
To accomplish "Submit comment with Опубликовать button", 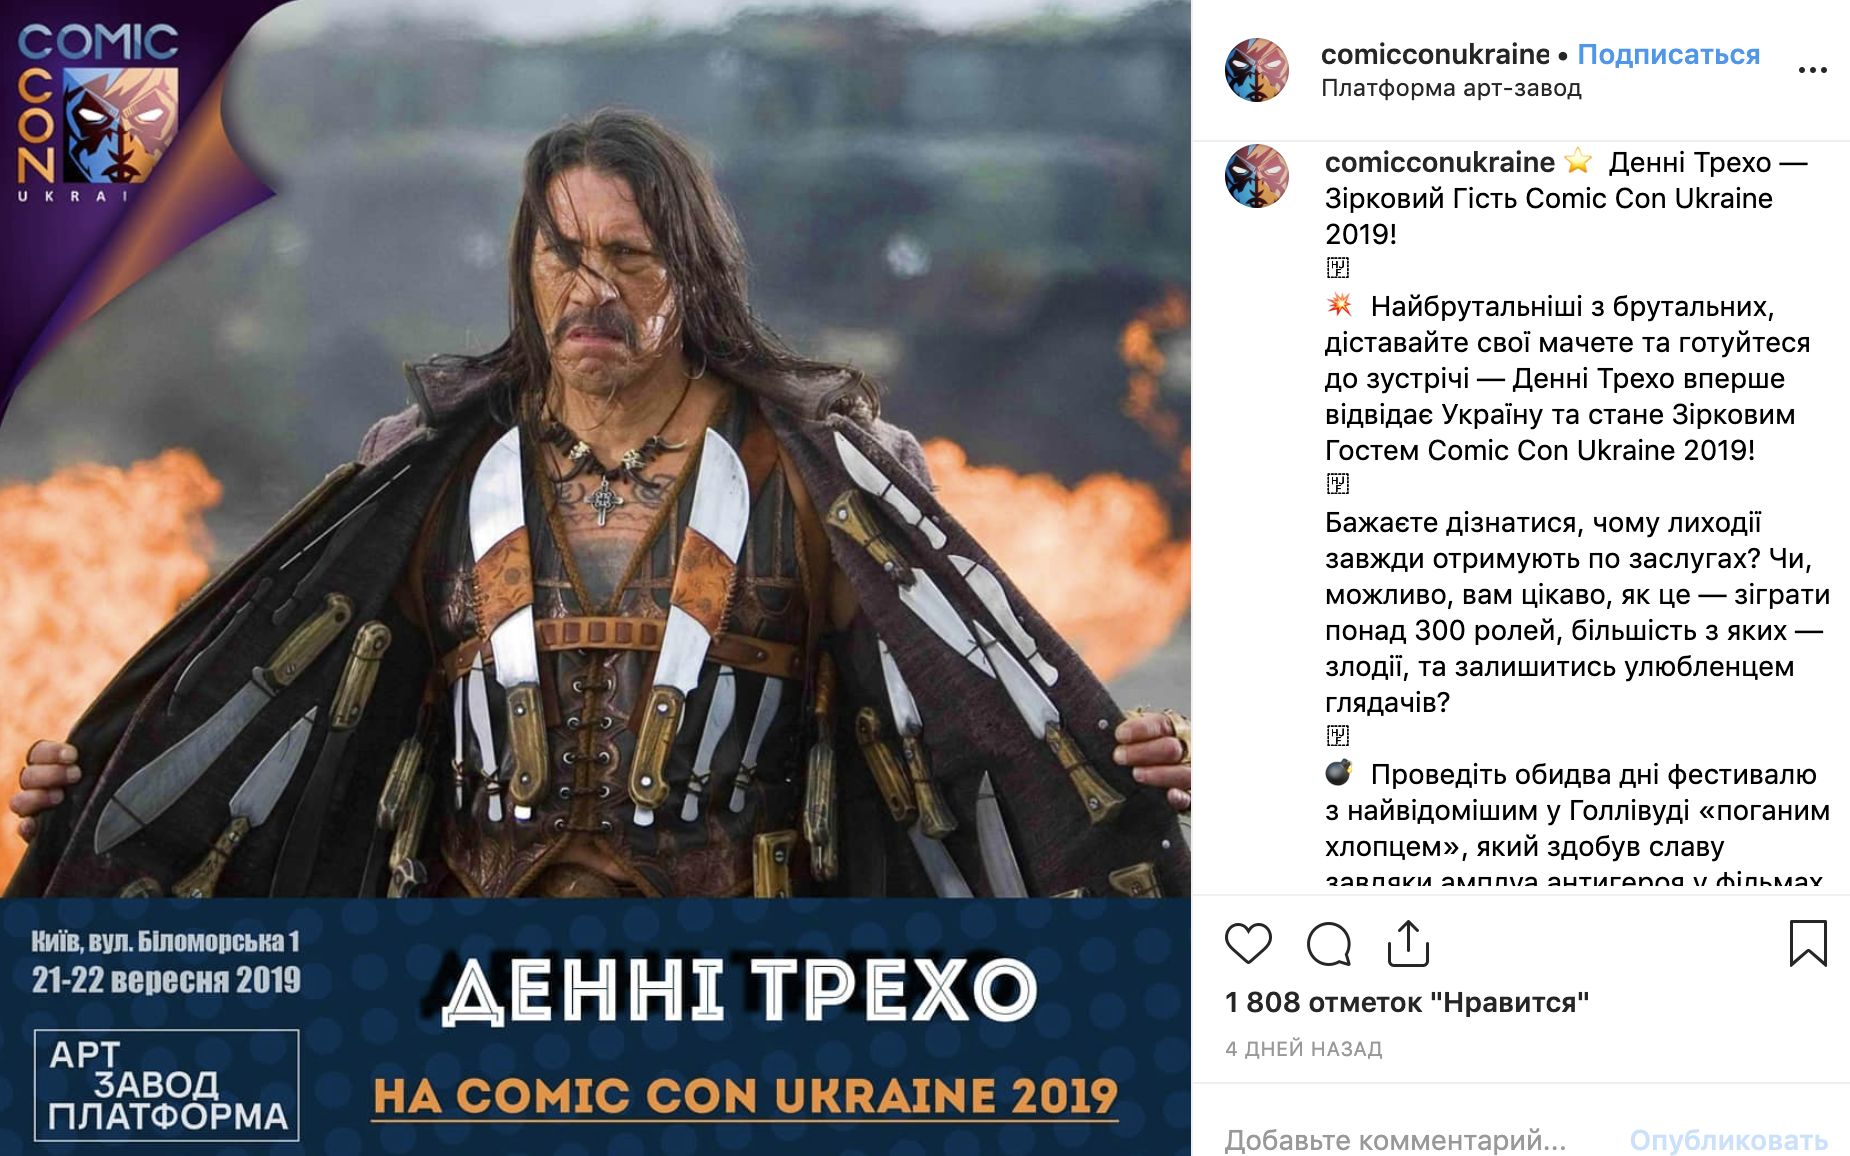I will [x=1728, y=1140].
